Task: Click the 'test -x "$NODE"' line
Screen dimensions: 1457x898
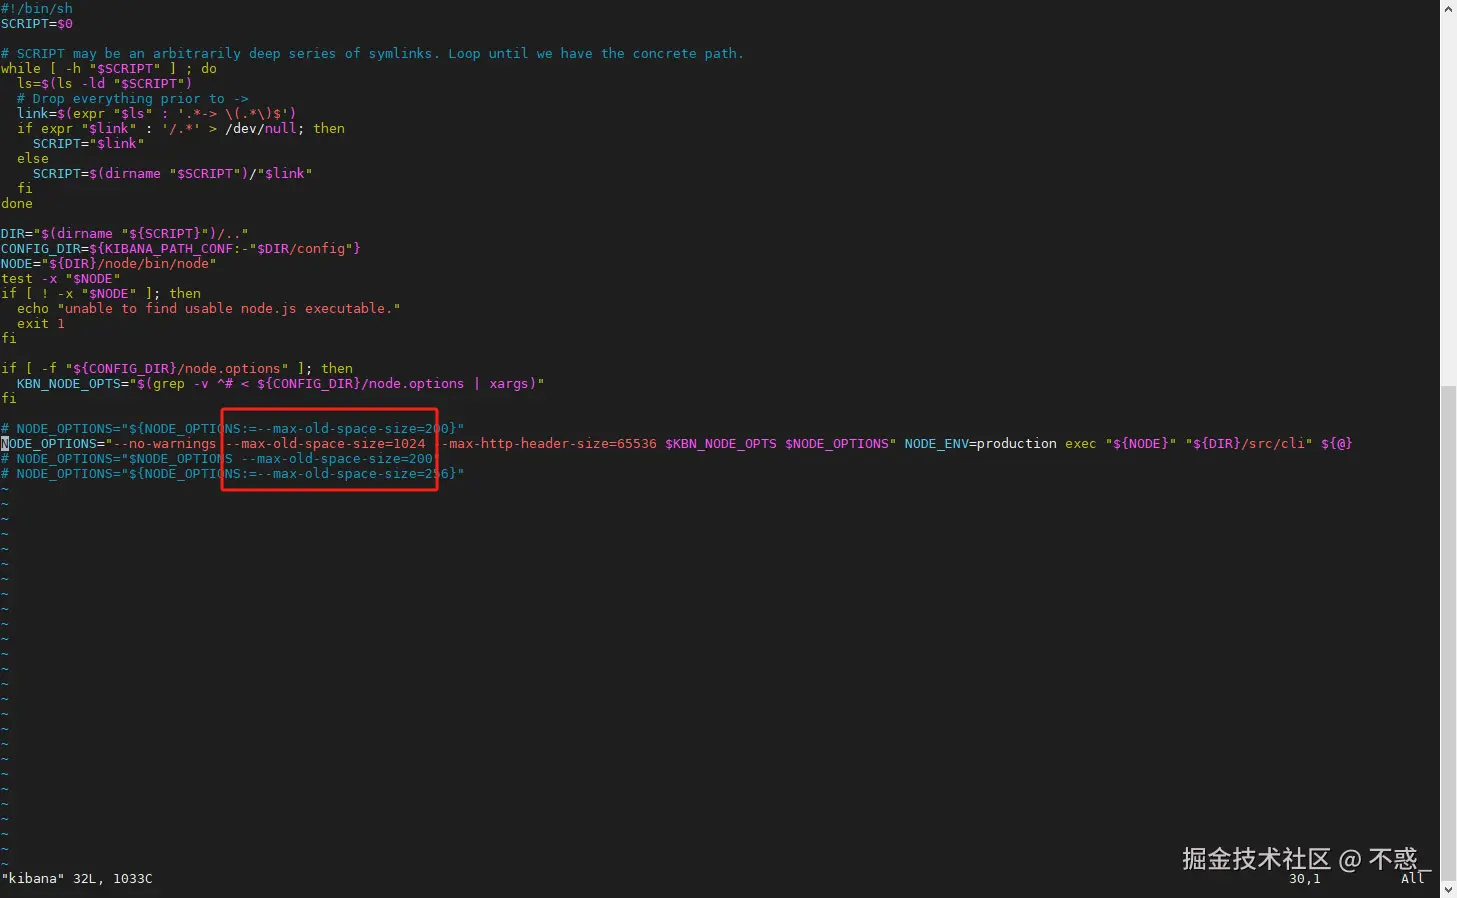Action: tap(60, 278)
